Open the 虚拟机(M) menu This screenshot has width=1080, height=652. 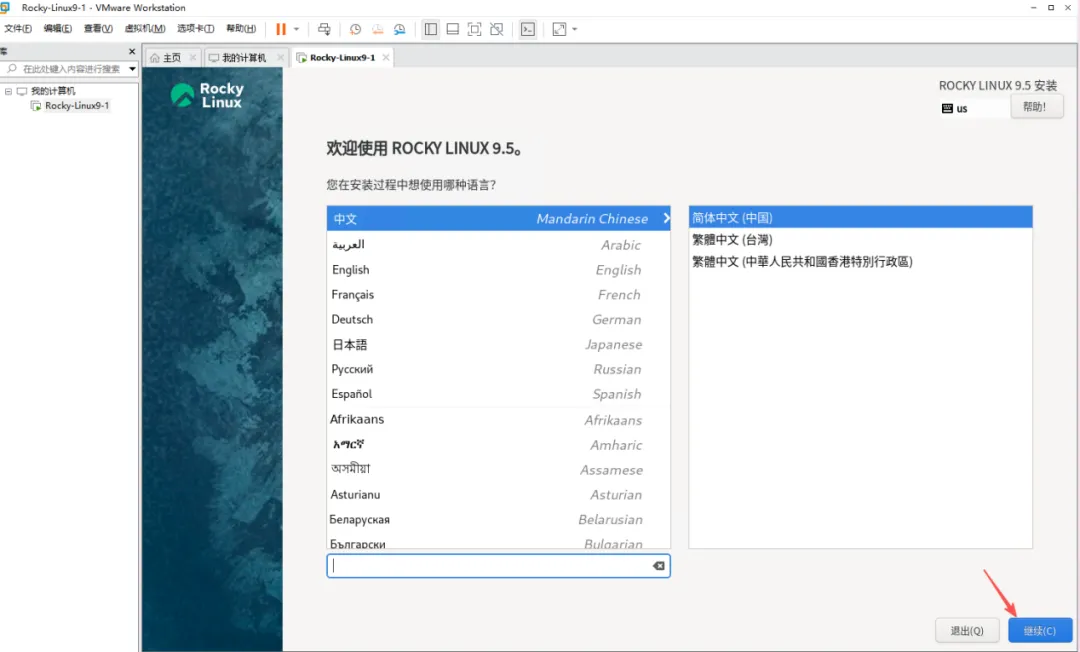[x=145, y=28]
